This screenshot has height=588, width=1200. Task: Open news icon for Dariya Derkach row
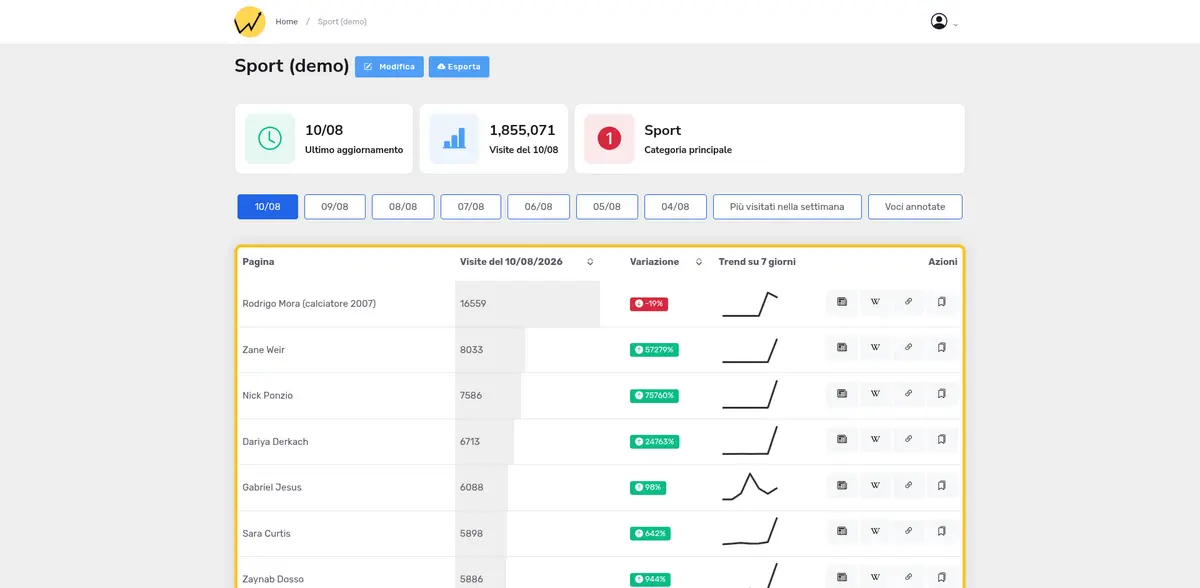coord(842,440)
